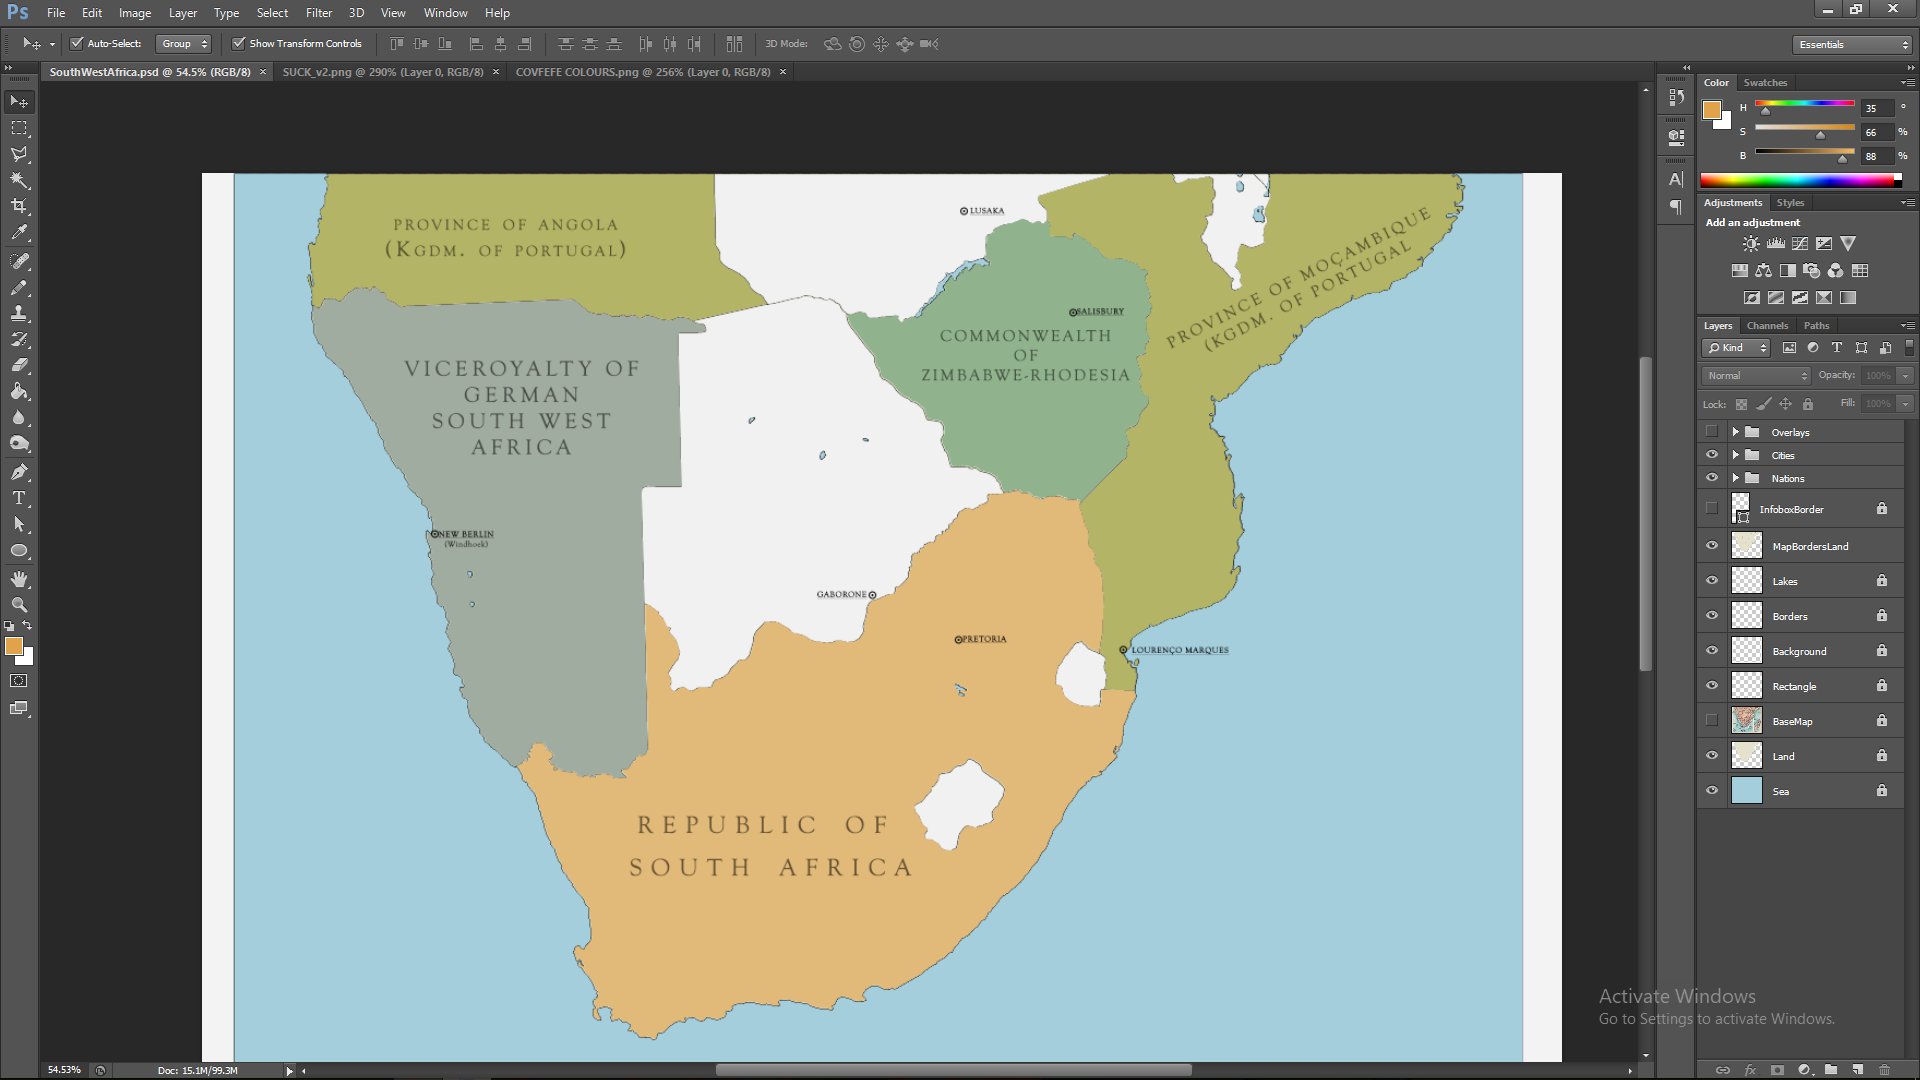1920x1080 pixels.
Task: Select the Paint Bucket tool
Action: (x=19, y=392)
